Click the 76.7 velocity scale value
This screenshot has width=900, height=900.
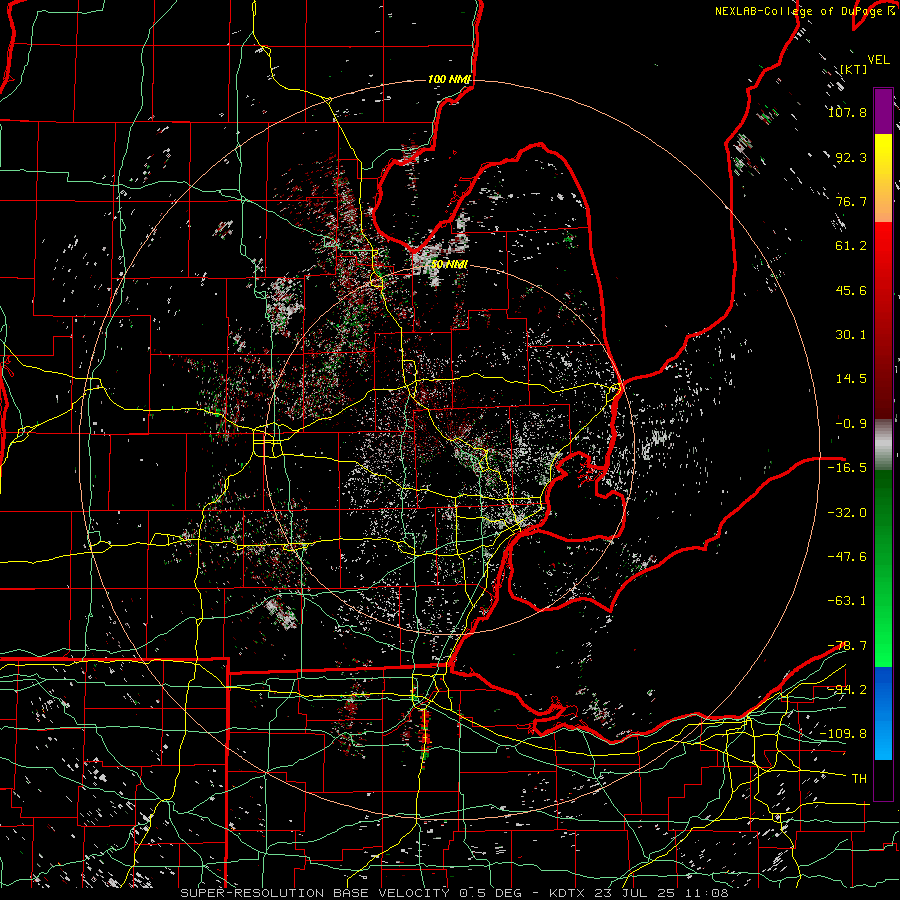(851, 201)
